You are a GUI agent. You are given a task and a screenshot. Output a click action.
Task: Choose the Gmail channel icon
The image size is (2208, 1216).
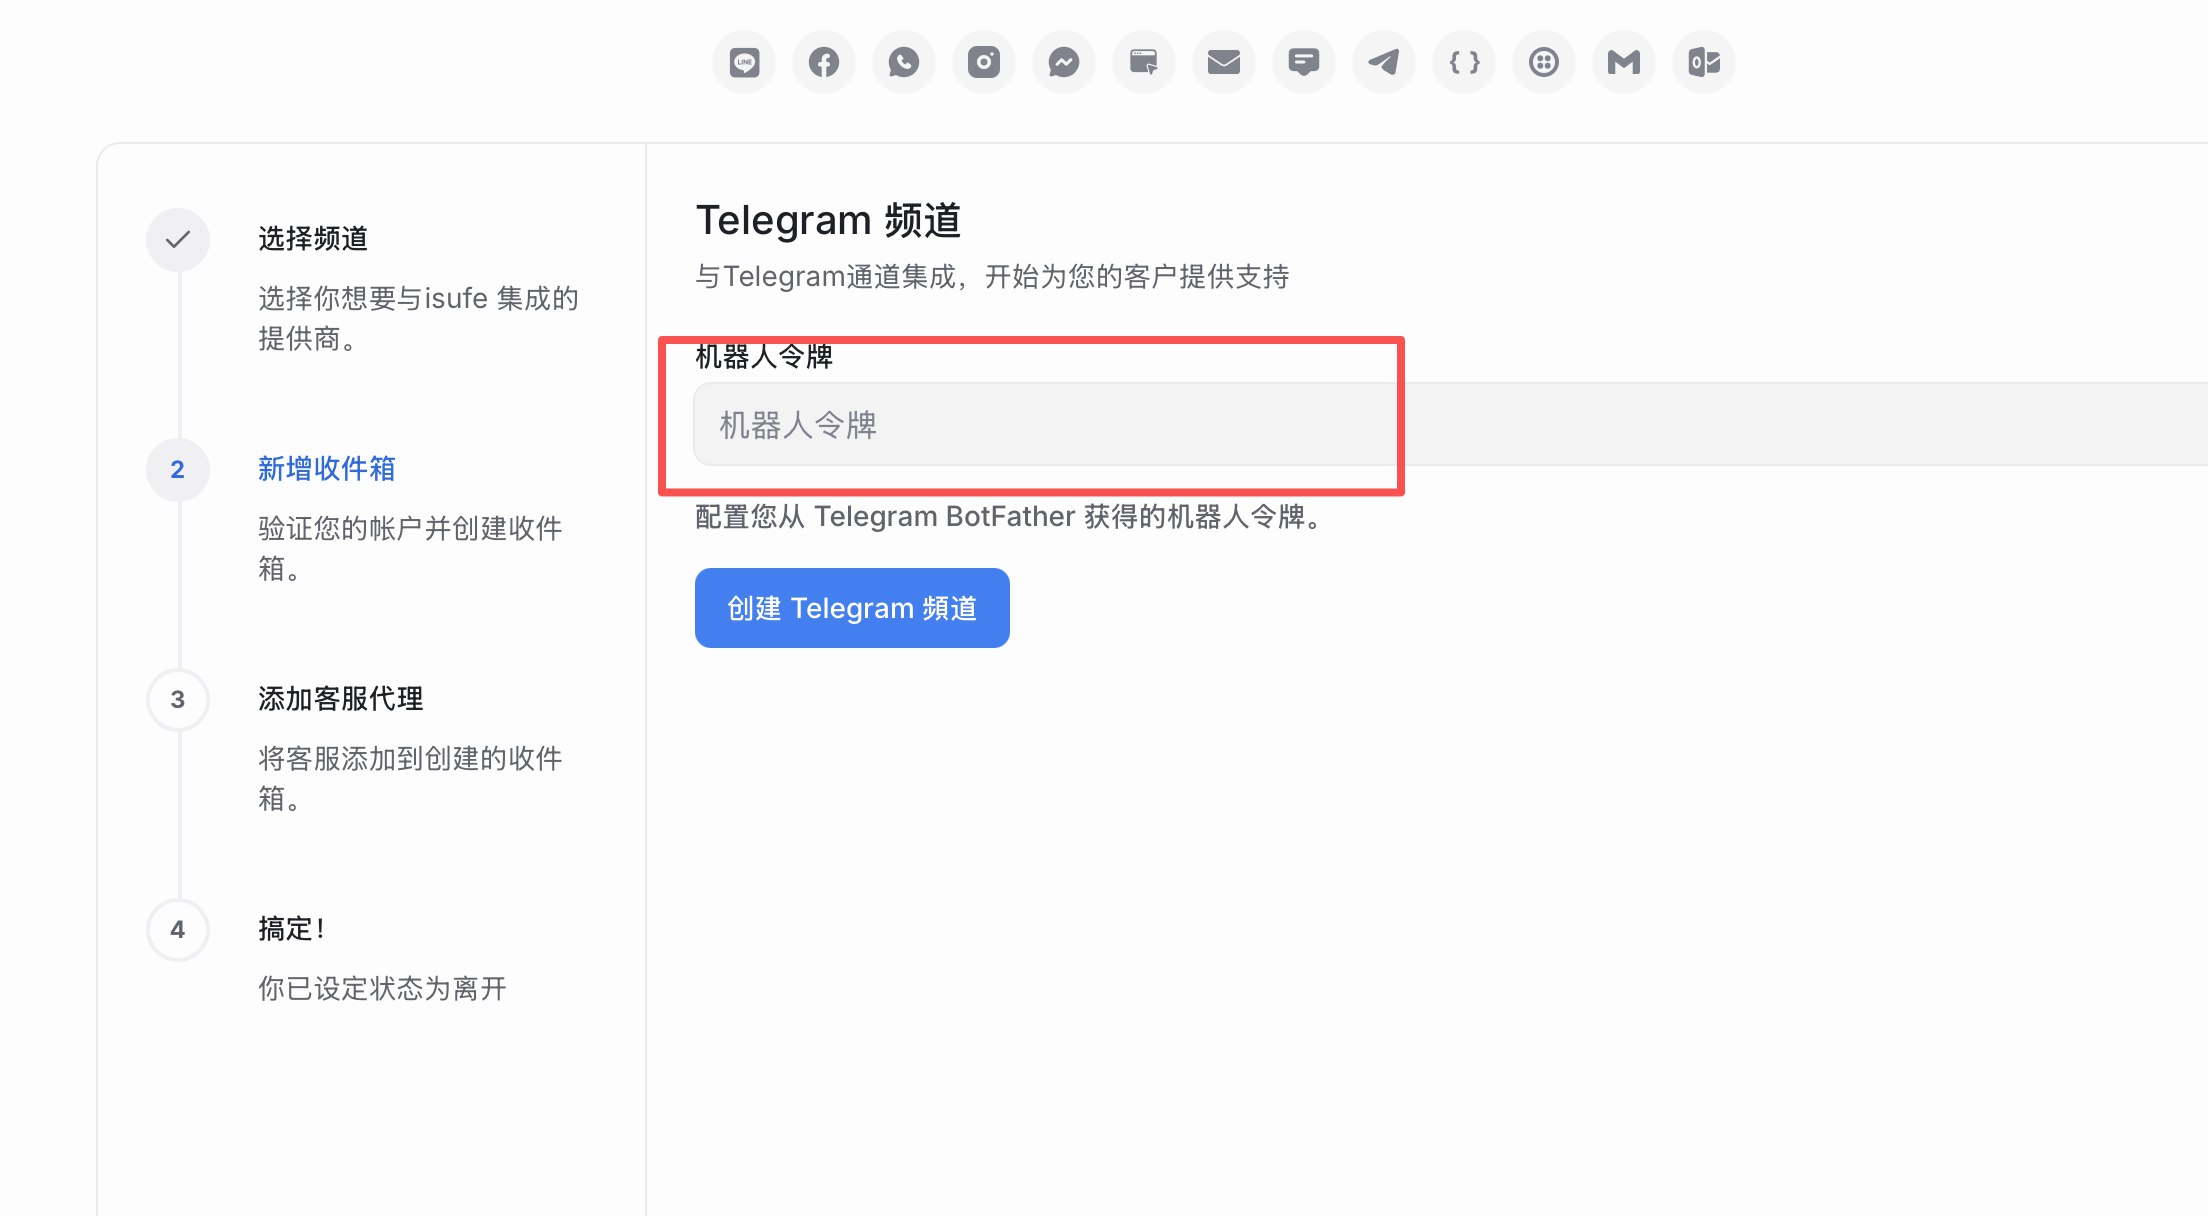click(x=1624, y=62)
